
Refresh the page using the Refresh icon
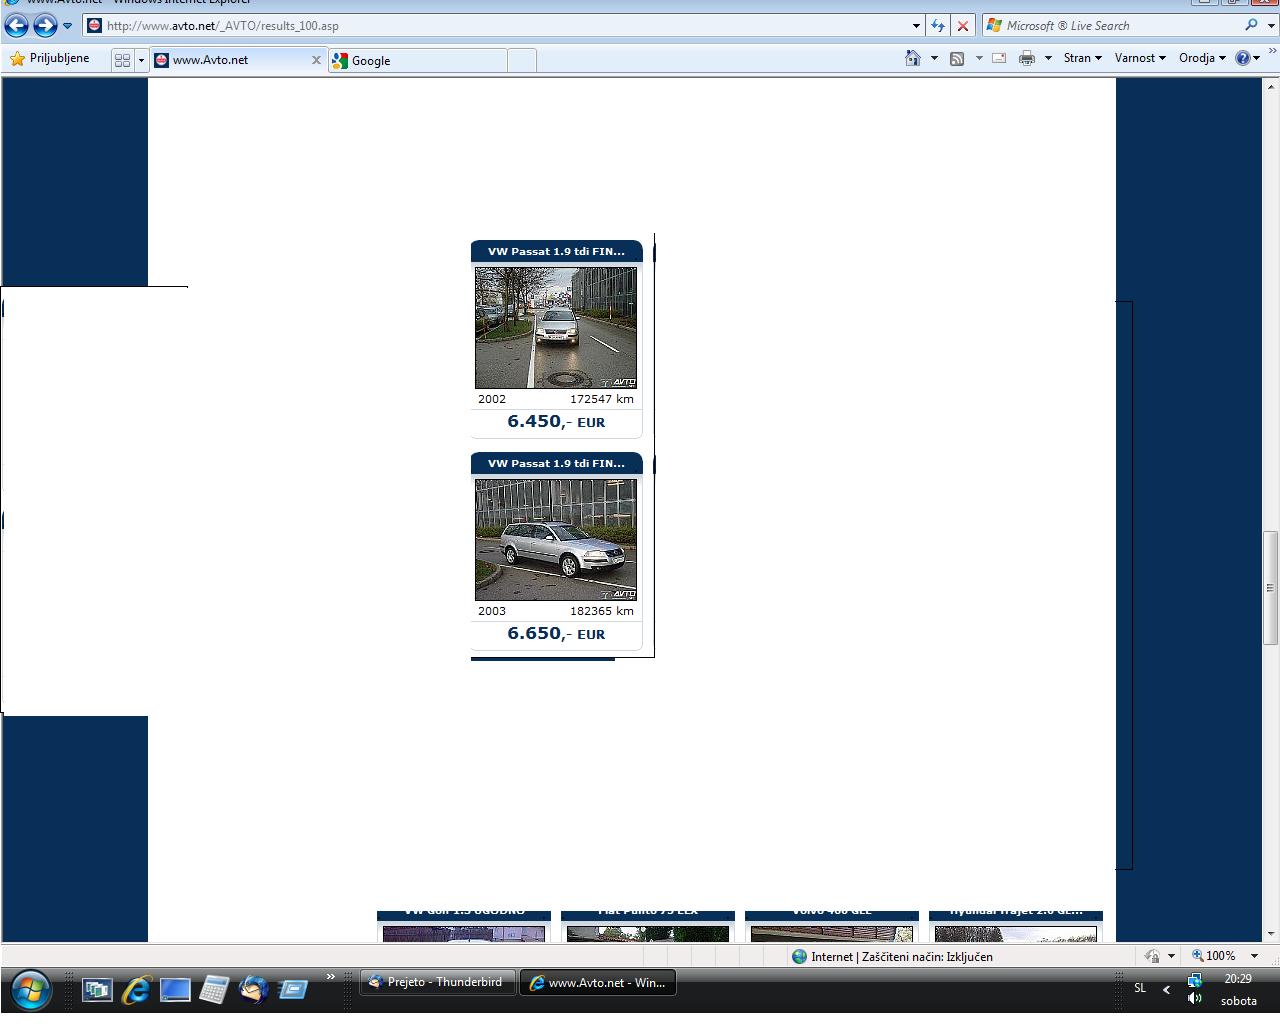coord(938,26)
